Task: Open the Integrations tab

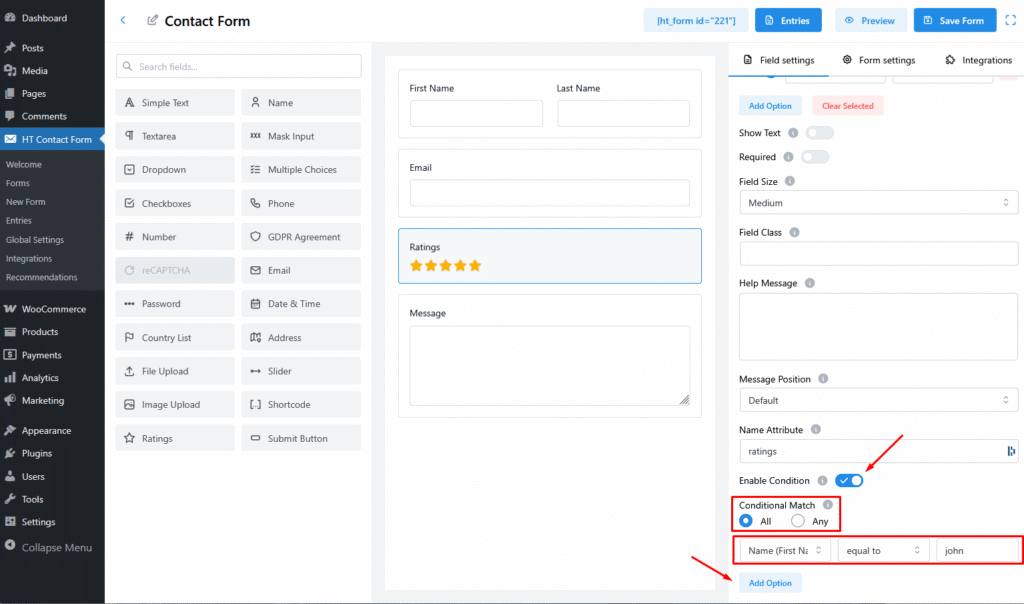Action: click(977, 60)
